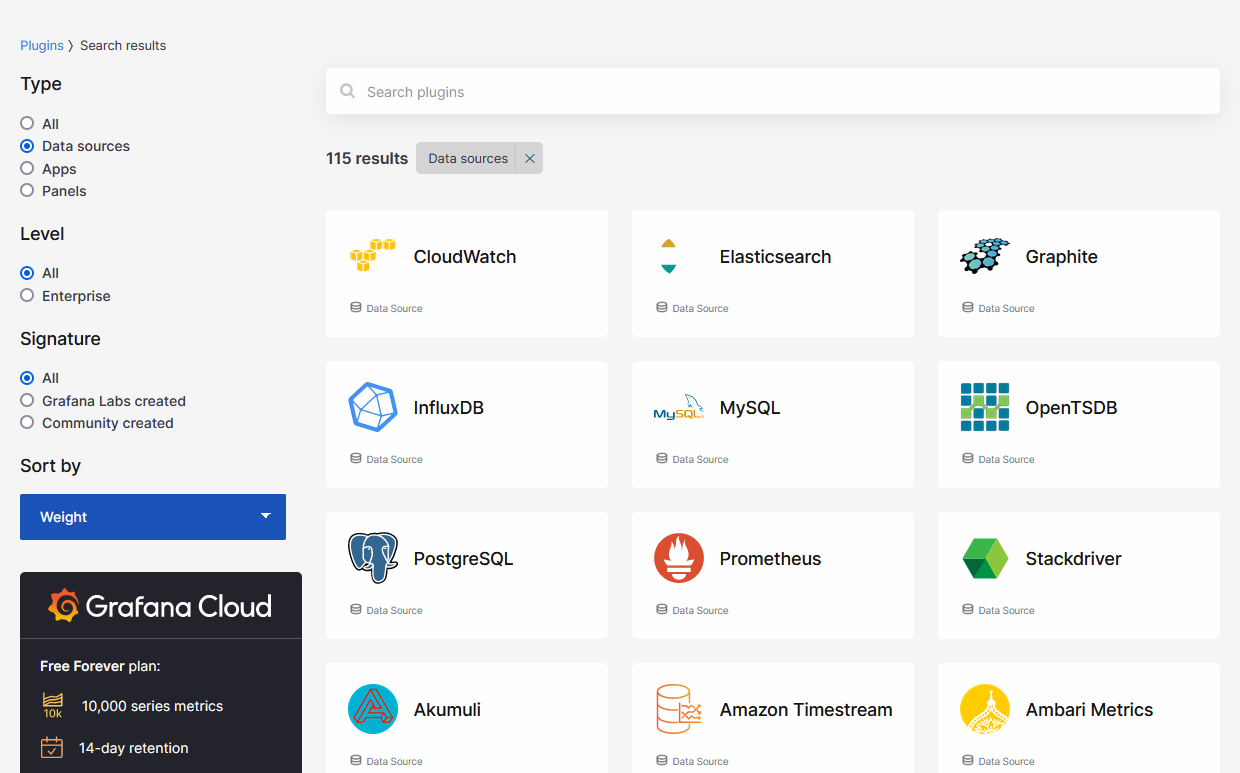Viewport: 1240px width, 773px height.
Task: Focus the Search plugins input field
Action: pos(773,91)
